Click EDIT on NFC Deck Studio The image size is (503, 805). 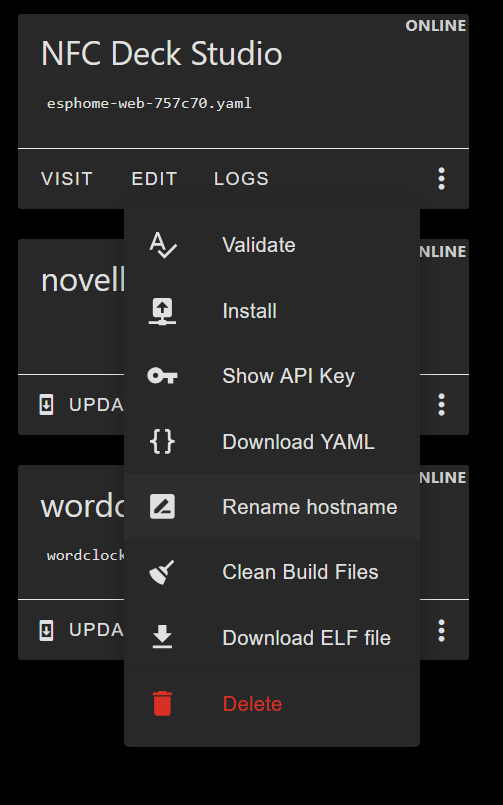point(154,179)
